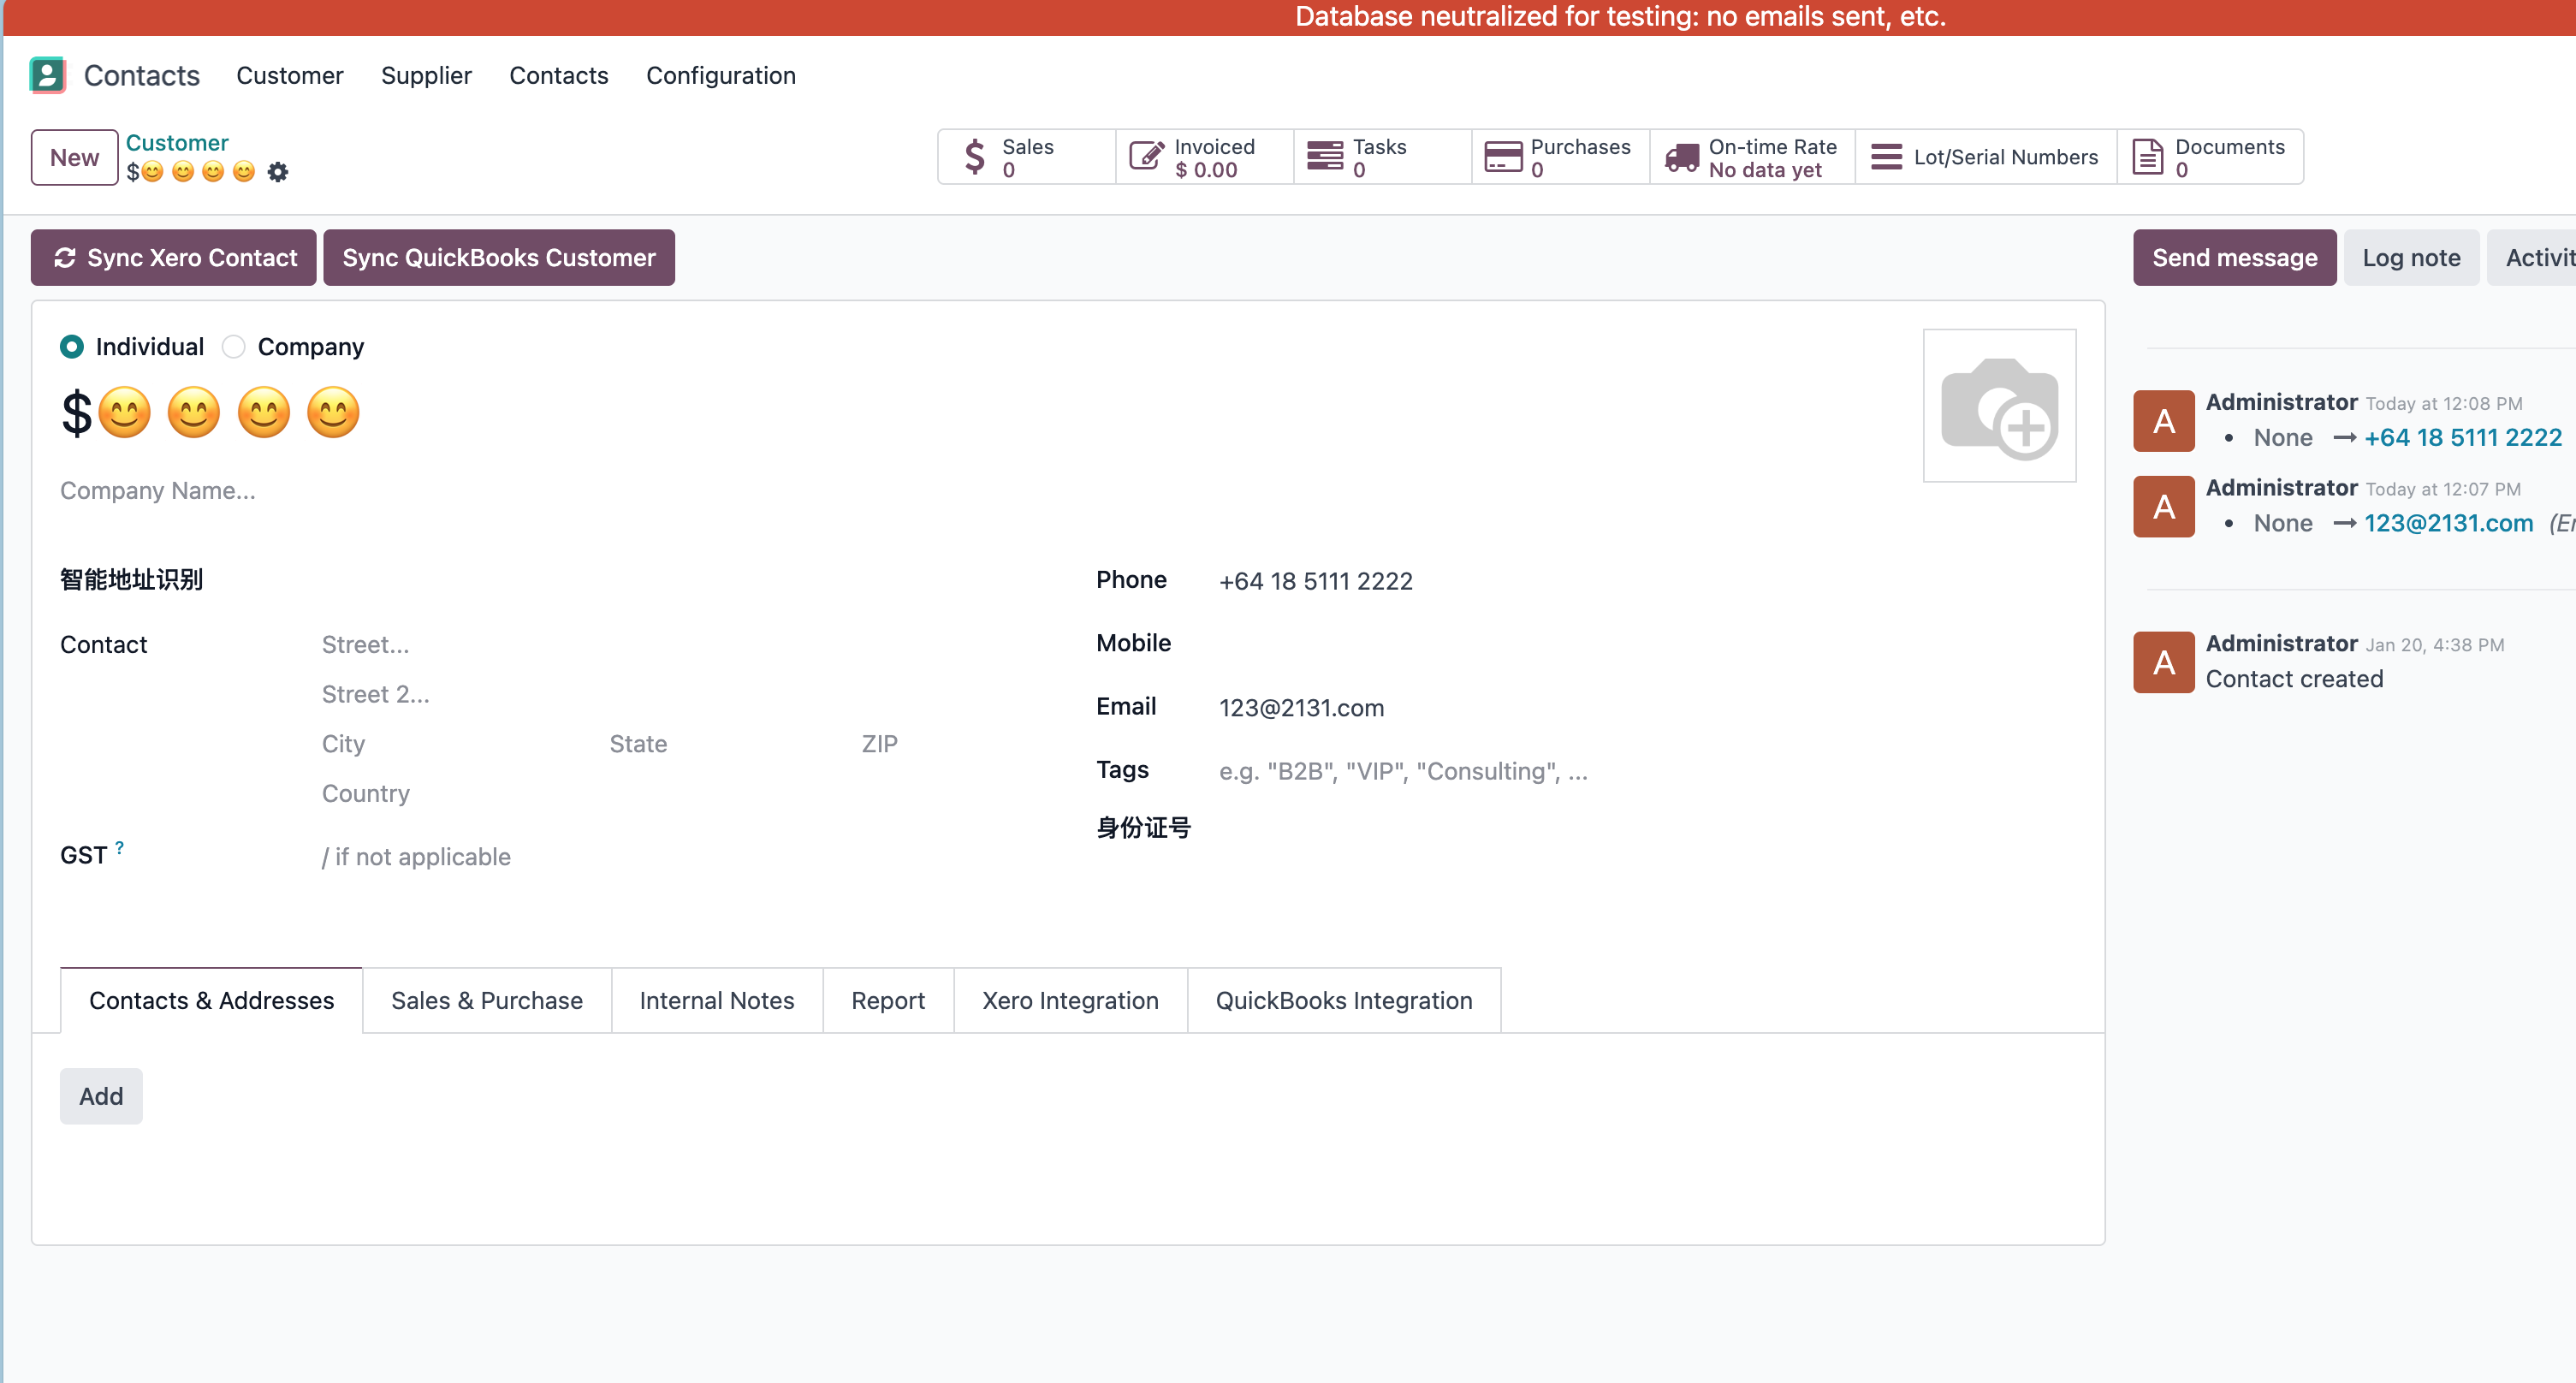Open the Customer menu
This screenshot has width=2576, height=1383.
coord(289,76)
